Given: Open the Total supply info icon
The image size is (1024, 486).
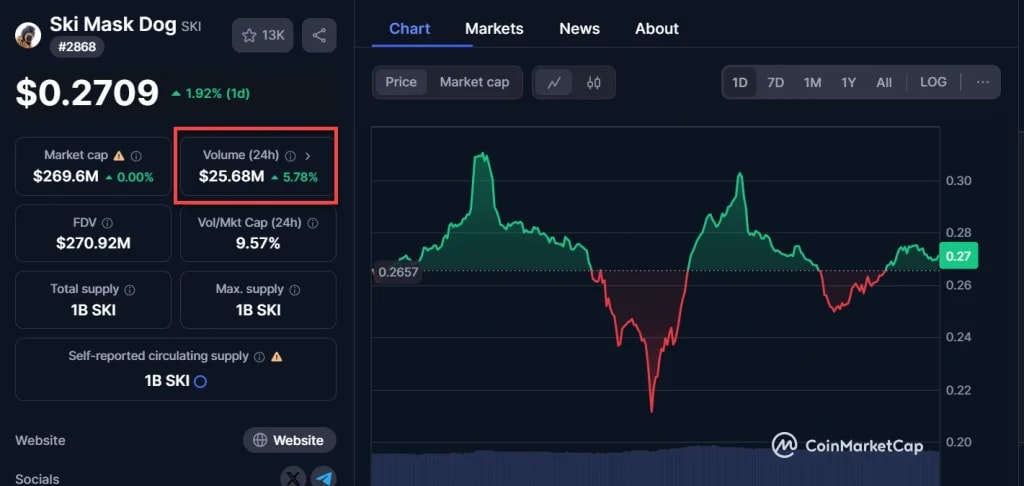Looking at the screenshot, I should pos(130,289).
